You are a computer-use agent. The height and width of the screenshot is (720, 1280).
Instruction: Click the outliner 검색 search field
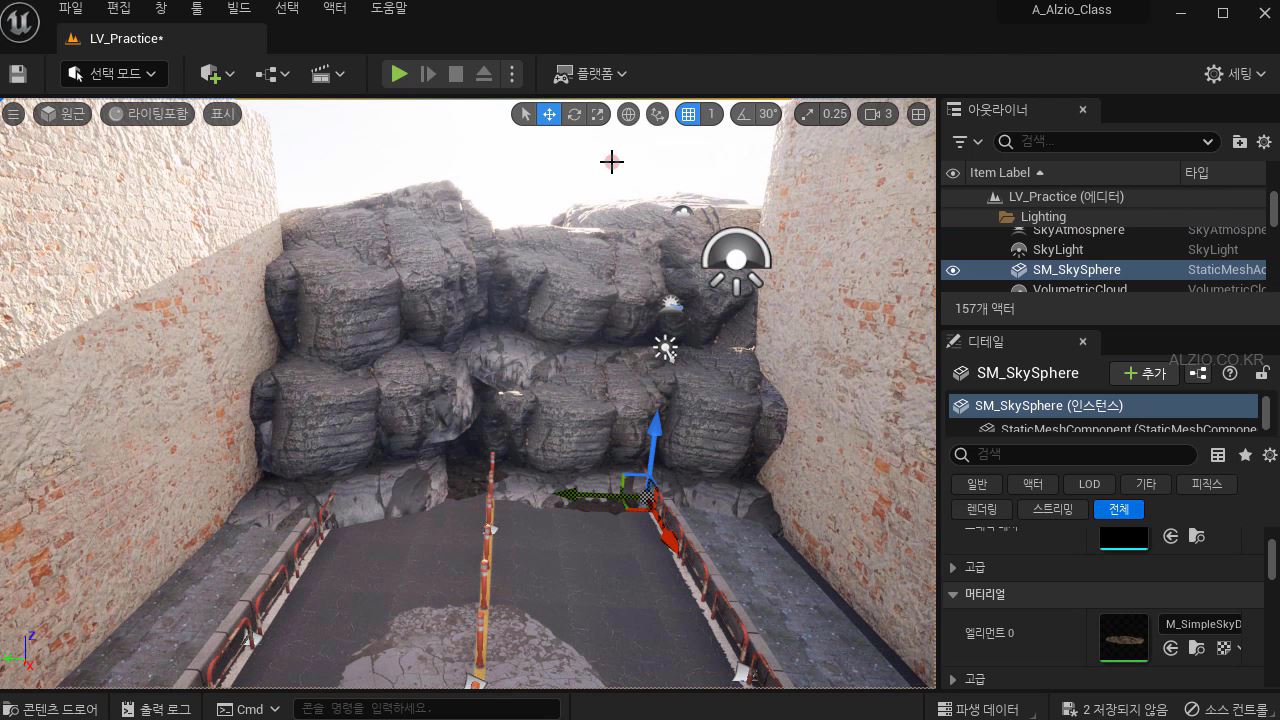1107,142
